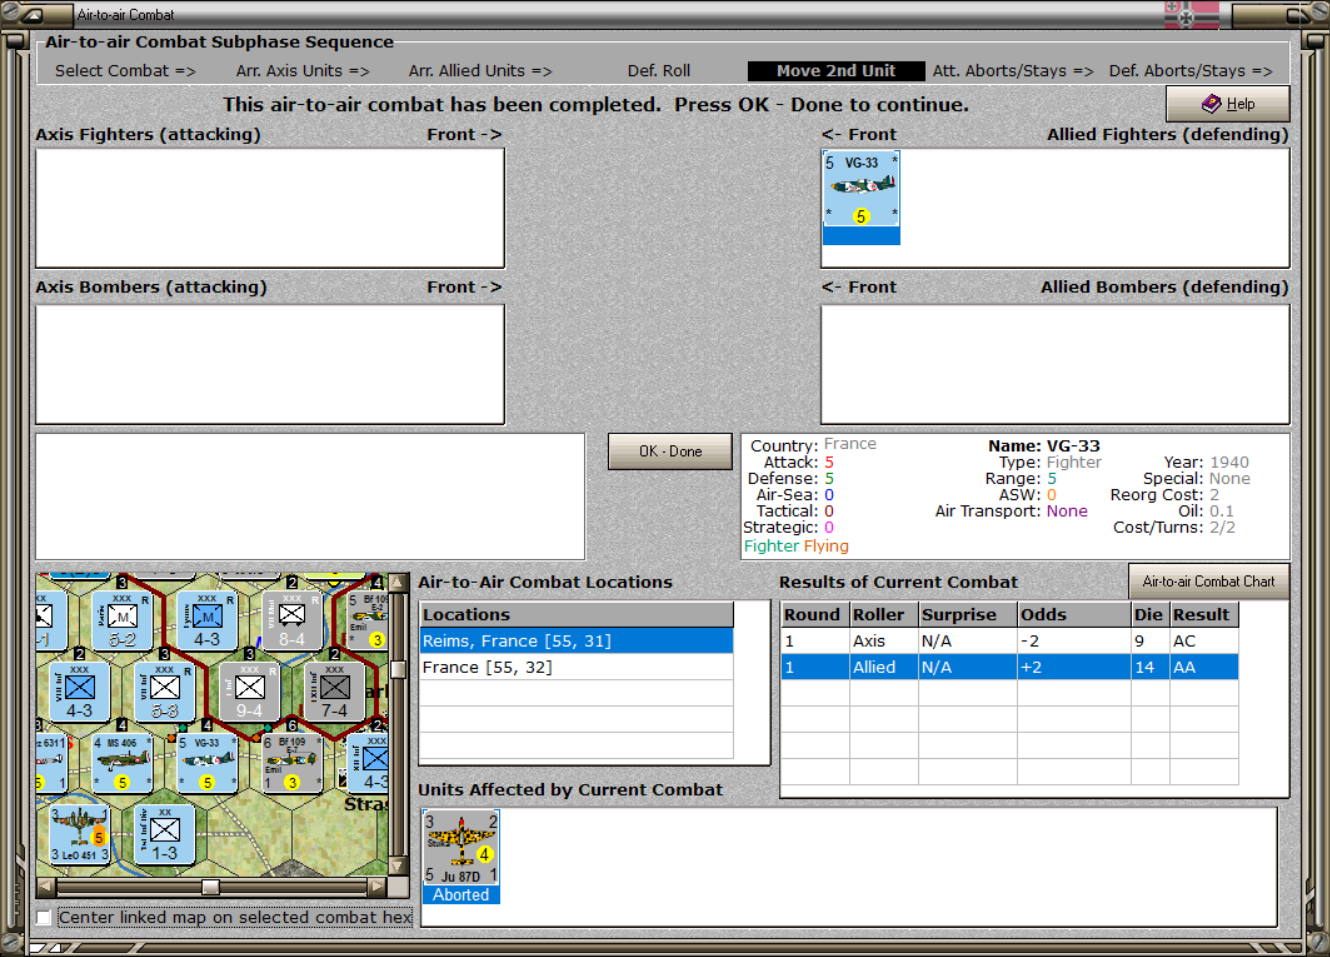Click the empty Allied Bombers defending box
The image size is (1330, 957).
click(x=1055, y=364)
